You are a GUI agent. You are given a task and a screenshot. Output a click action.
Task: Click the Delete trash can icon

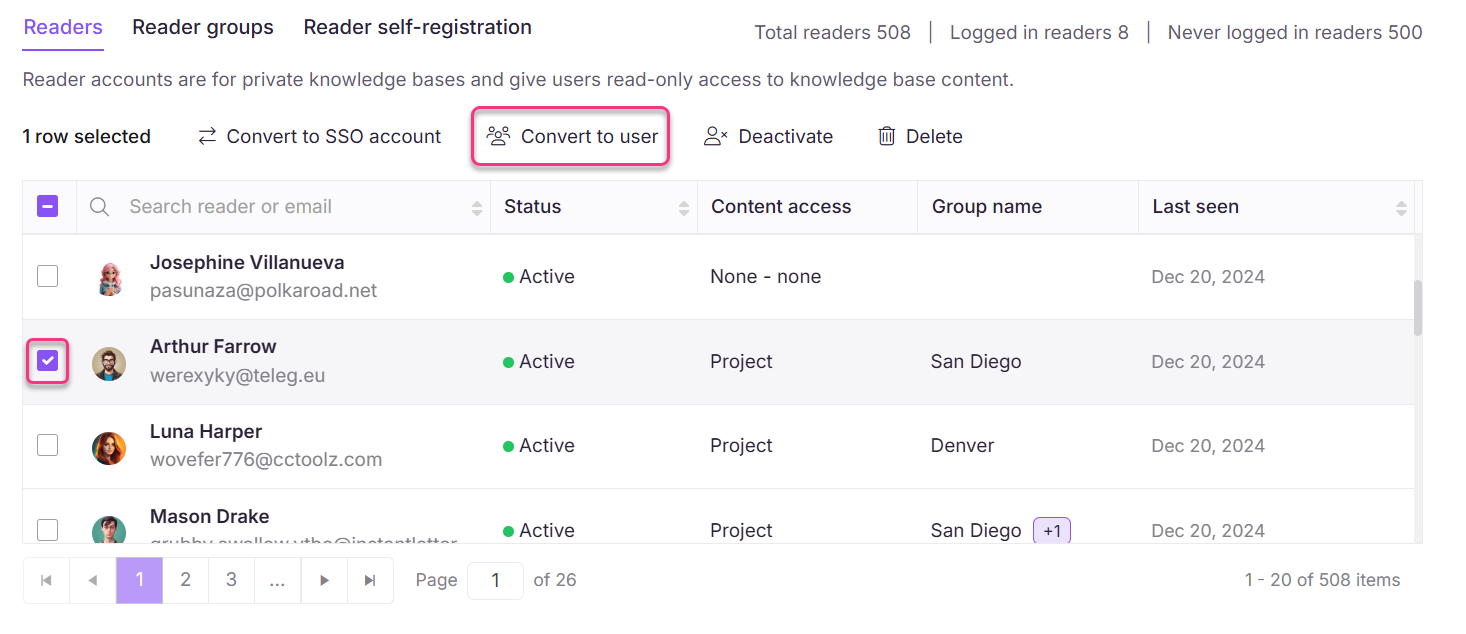(x=886, y=136)
